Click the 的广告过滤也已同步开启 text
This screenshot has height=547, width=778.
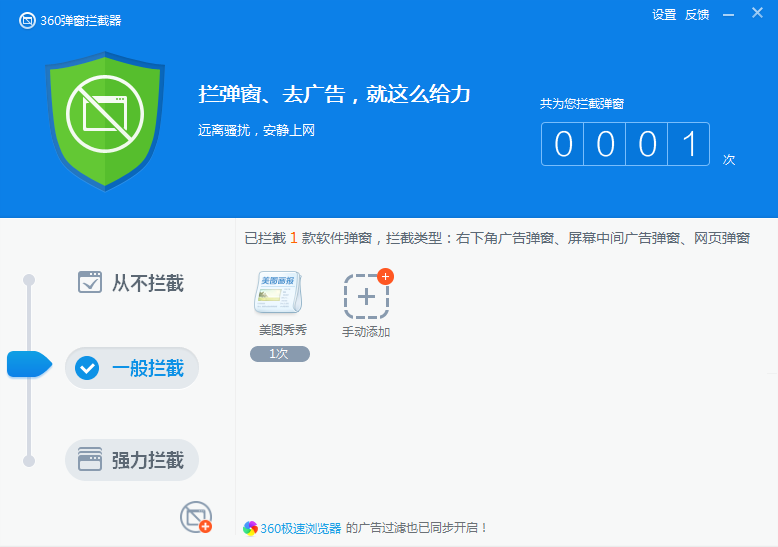tap(416, 528)
